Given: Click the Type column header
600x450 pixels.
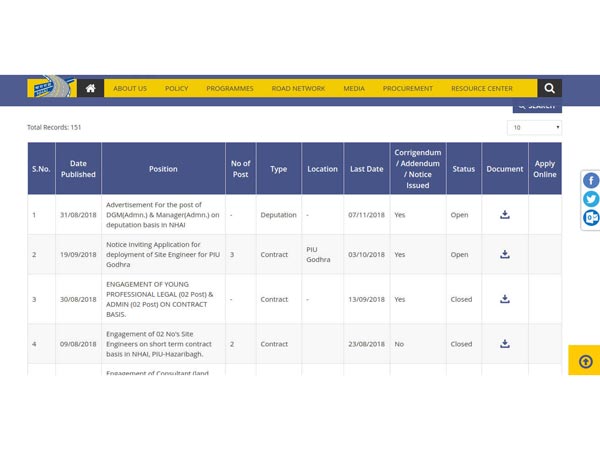Looking at the screenshot, I should (x=279, y=169).
